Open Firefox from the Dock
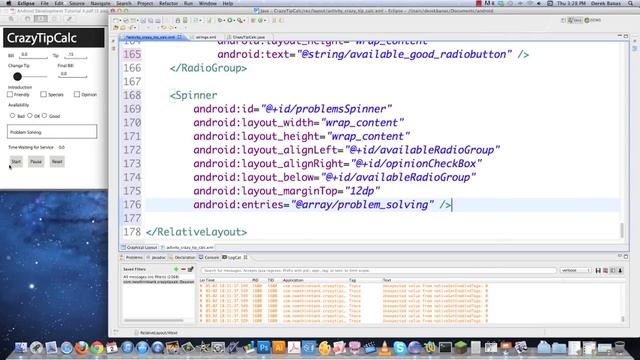The image size is (640, 360). [82, 348]
